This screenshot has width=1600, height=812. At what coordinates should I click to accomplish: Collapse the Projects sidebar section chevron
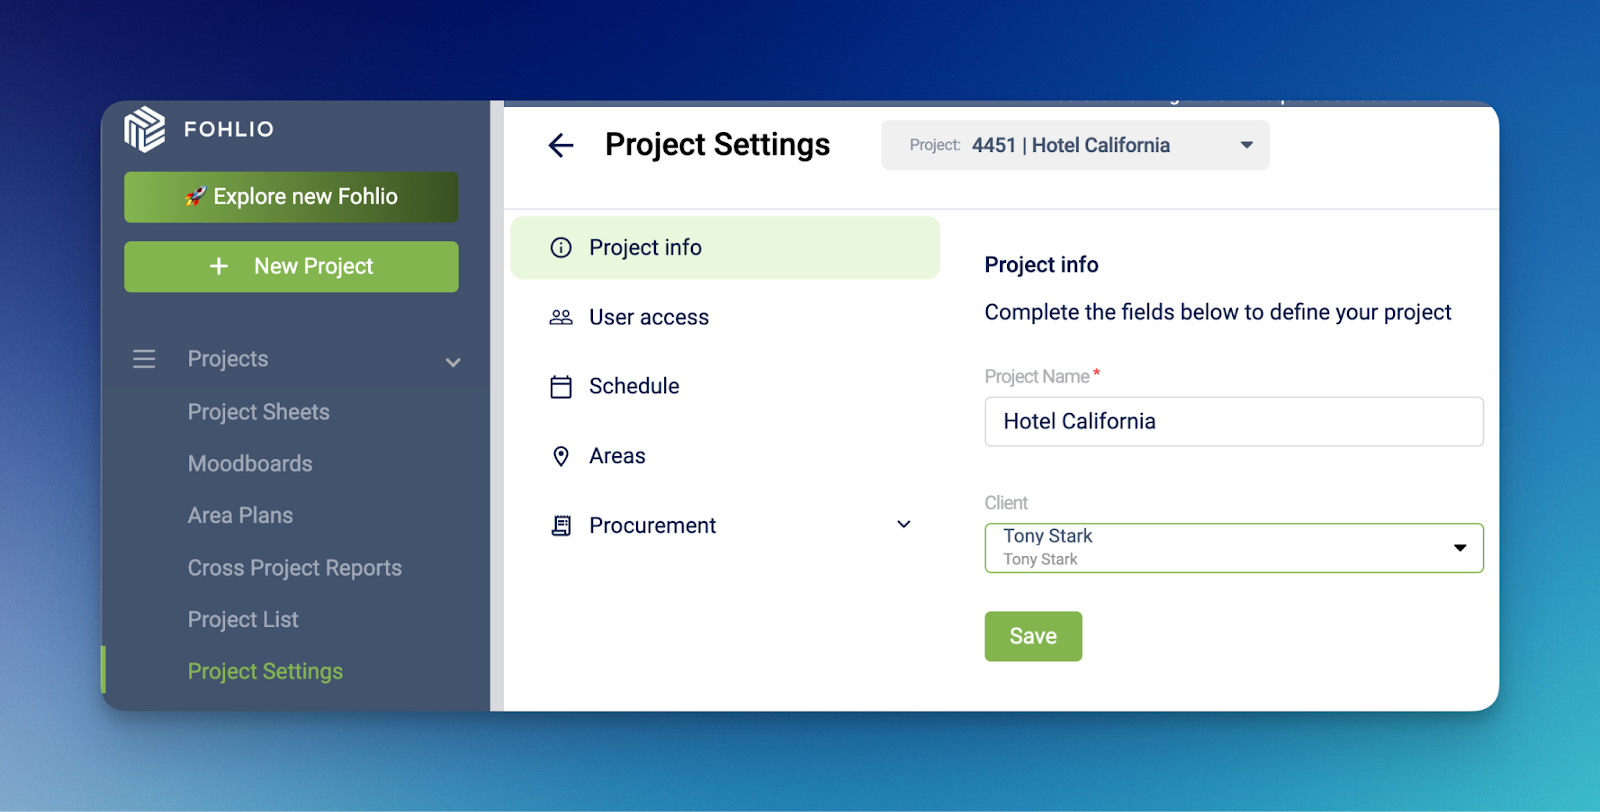(453, 362)
